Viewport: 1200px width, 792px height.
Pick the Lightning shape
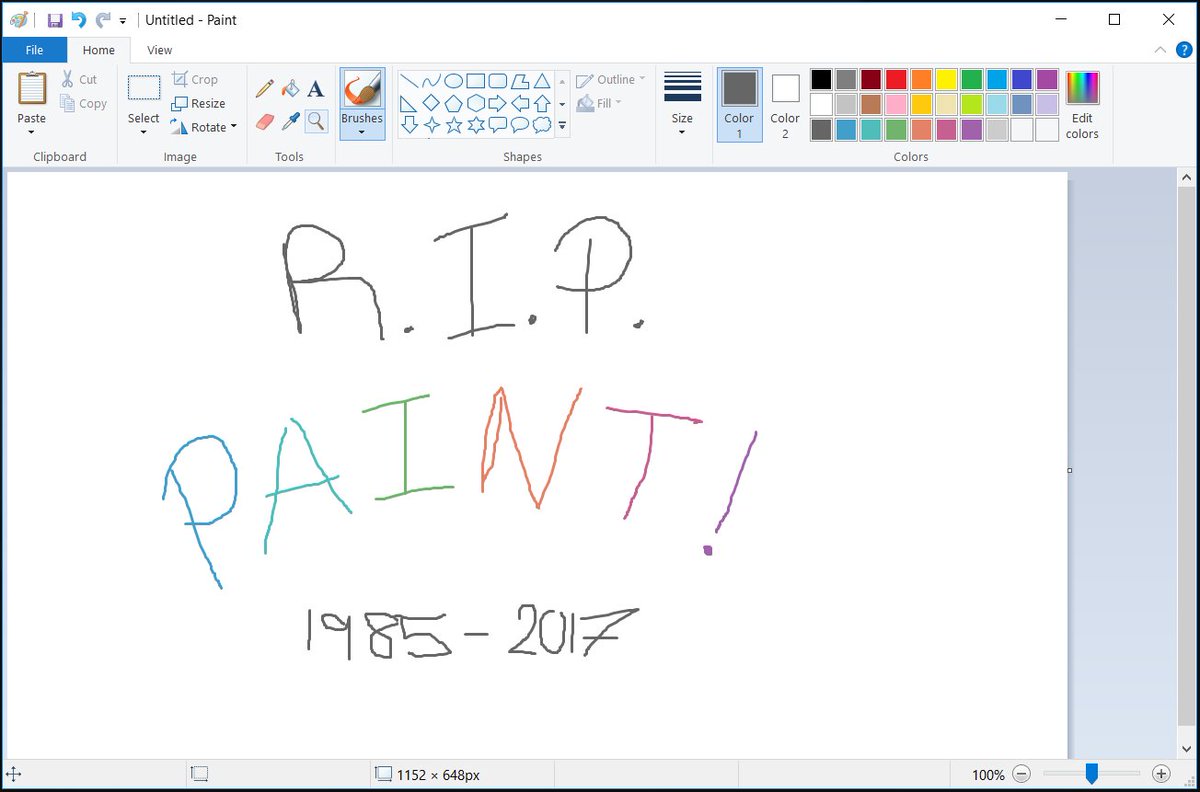tap(562, 124)
